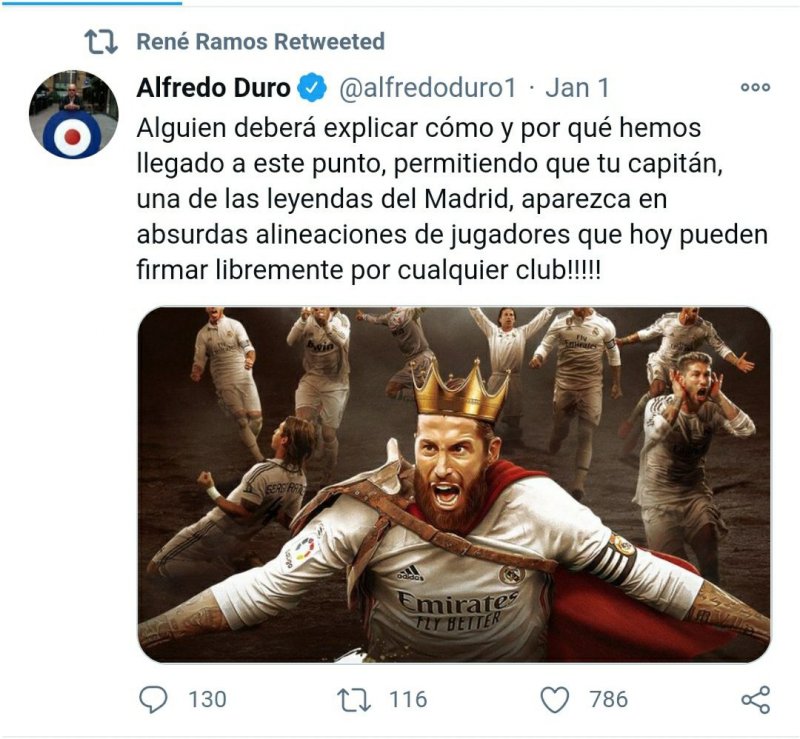800x739 pixels.
Task: Click the 786 likes count
Action: (x=609, y=700)
